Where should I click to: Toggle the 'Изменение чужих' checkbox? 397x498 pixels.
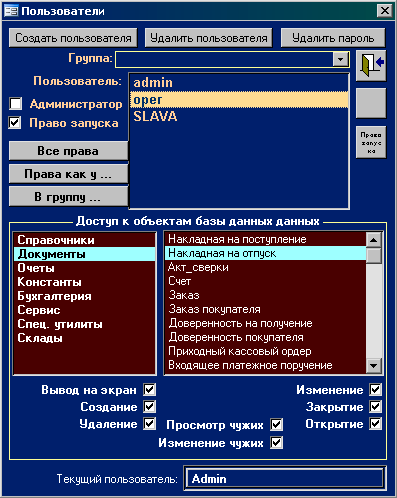click(x=276, y=443)
